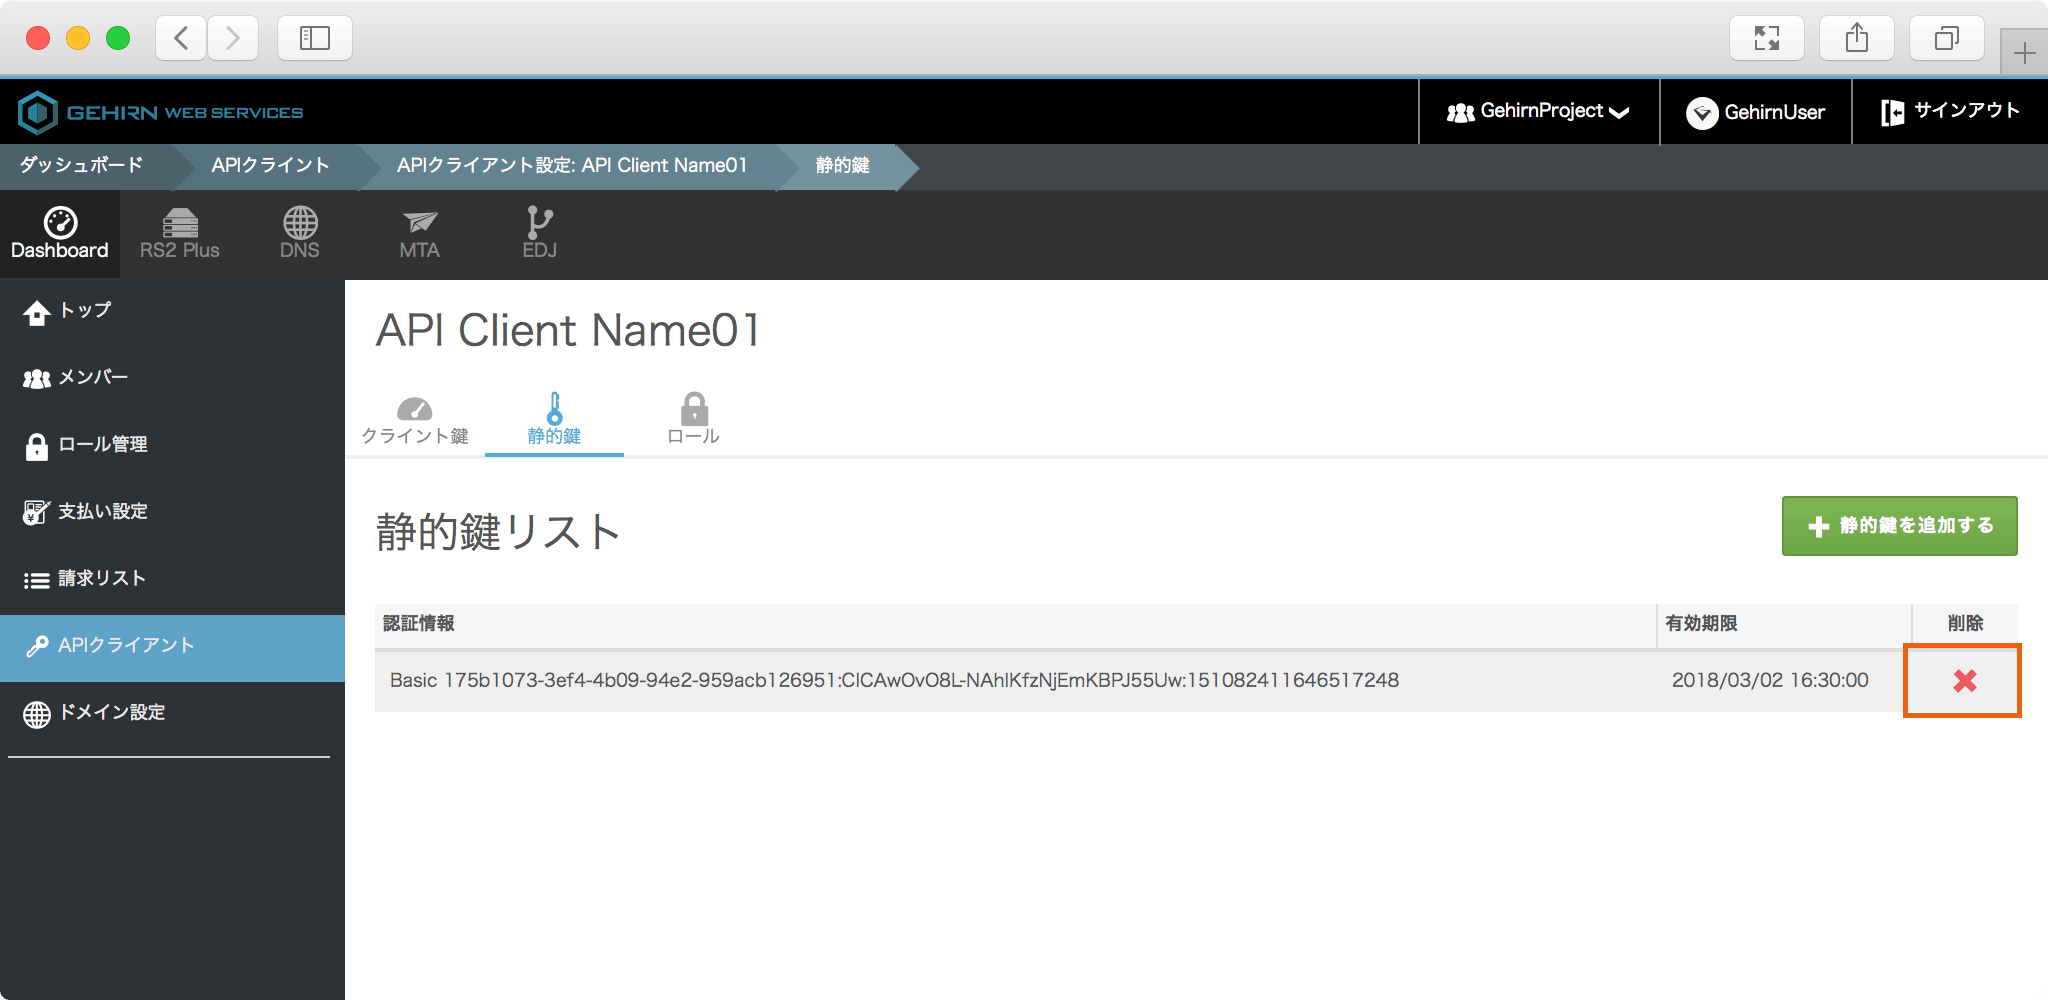Expand the GehirnProject dropdown
Image resolution: width=2048 pixels, height=1000 pixels.
click(x=1538, y=112)
